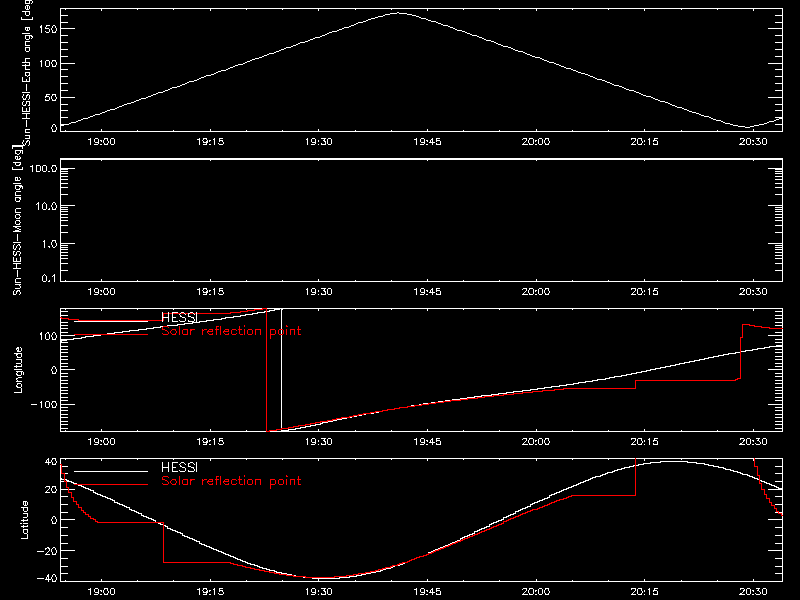
Task: Click the 100 tick on Longitude axis
Action: tap(49, 336)
